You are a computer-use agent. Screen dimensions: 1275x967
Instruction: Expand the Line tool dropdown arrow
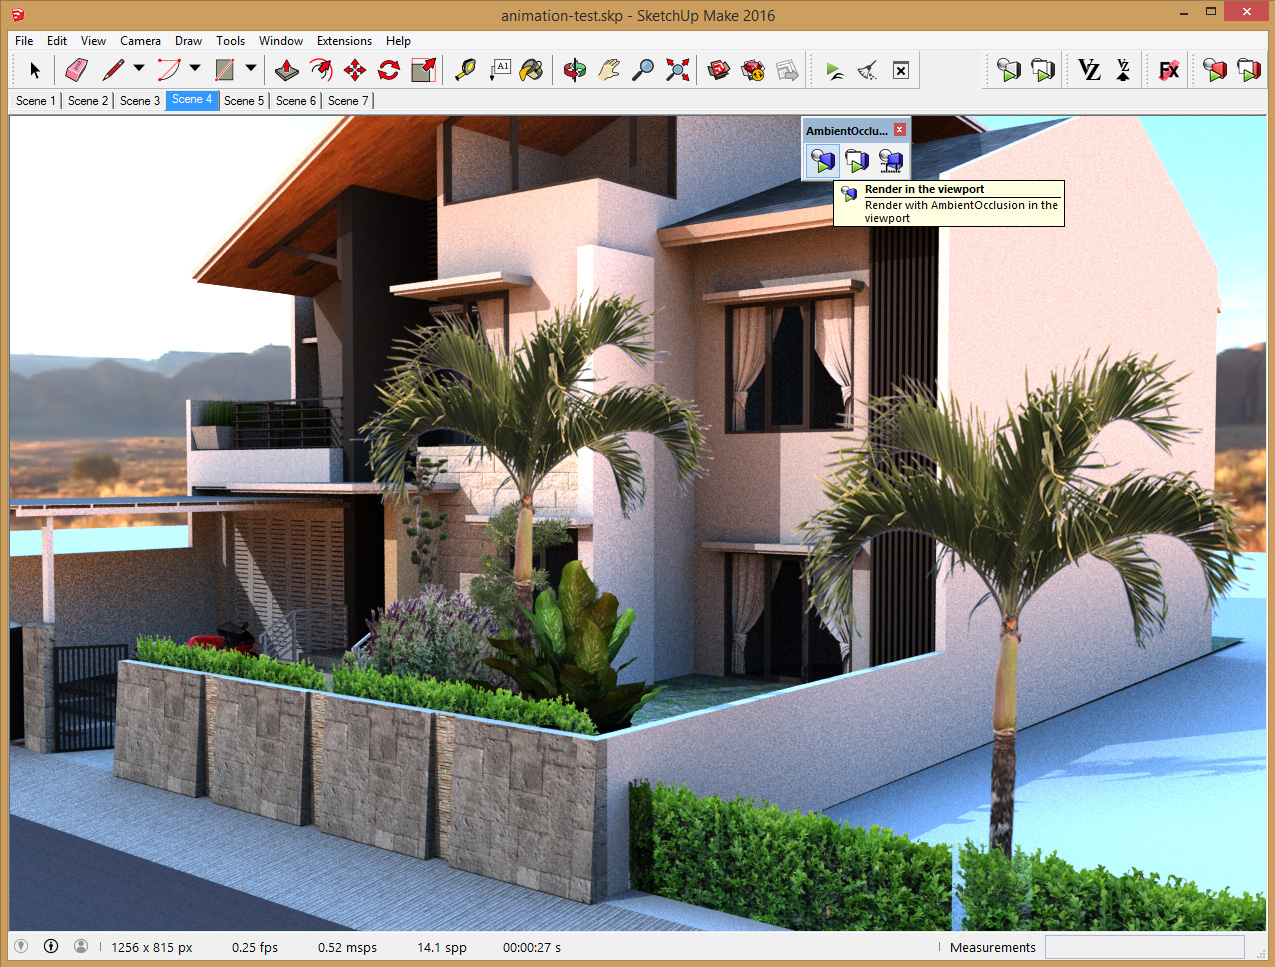pyautogui.click(x=139, y=69)
